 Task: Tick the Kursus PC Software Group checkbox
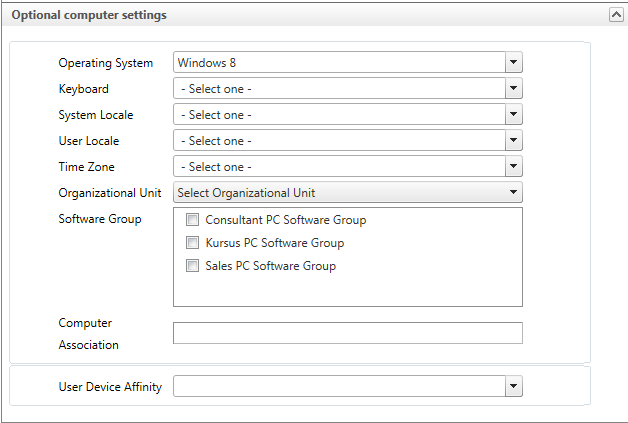tap(192, 243)
